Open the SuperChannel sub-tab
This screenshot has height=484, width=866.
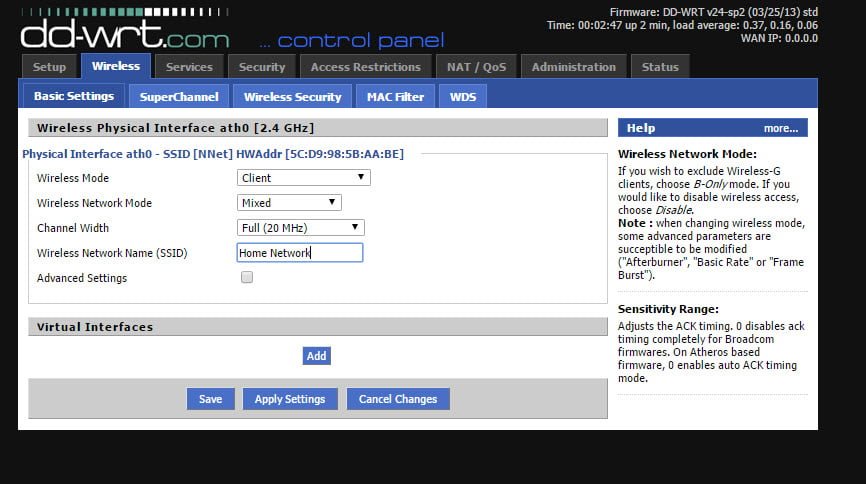(x=179, y=97)
